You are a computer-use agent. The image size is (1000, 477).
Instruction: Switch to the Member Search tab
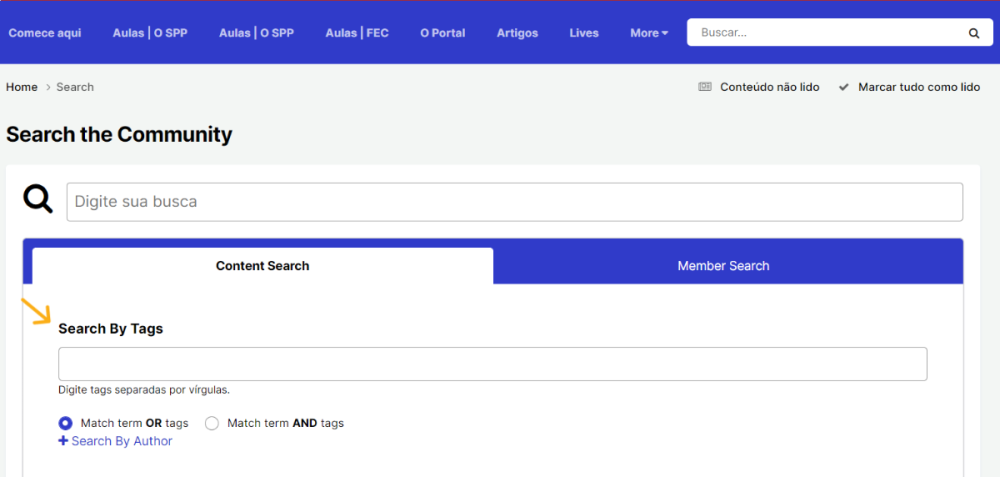coord(723,266)
